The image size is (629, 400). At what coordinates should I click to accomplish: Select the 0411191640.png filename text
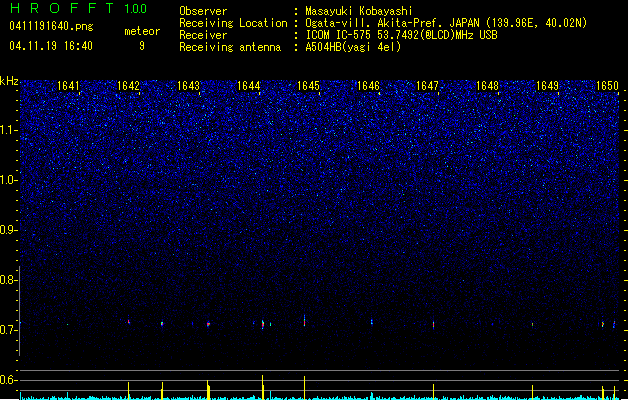[51, 26]
